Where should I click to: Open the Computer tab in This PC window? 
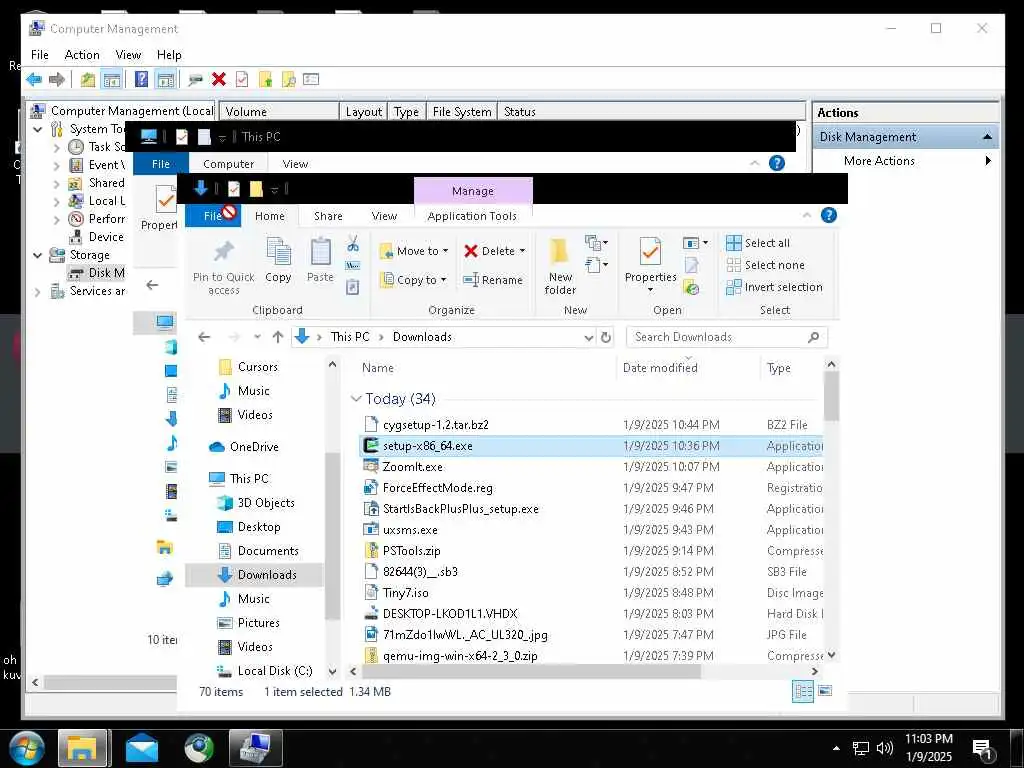pyautogui.click(x=228, y=164)
